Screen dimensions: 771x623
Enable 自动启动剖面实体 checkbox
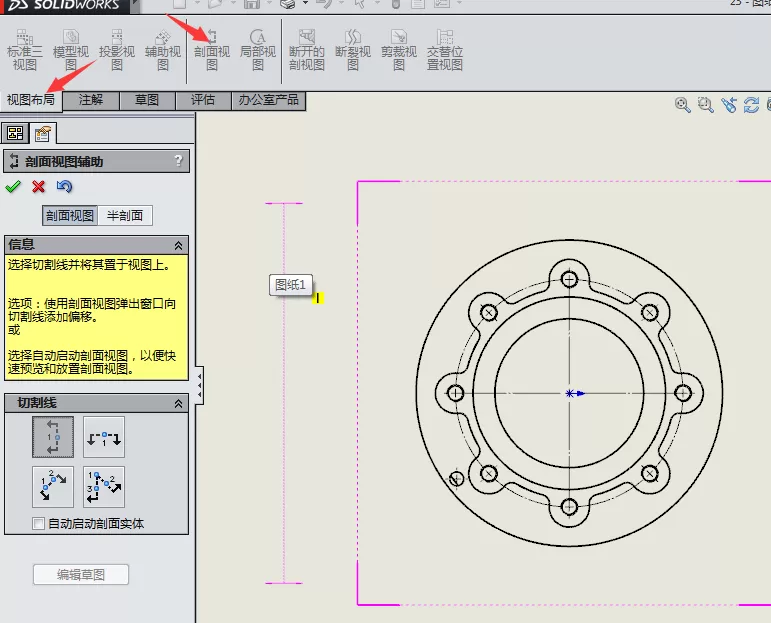38,524
